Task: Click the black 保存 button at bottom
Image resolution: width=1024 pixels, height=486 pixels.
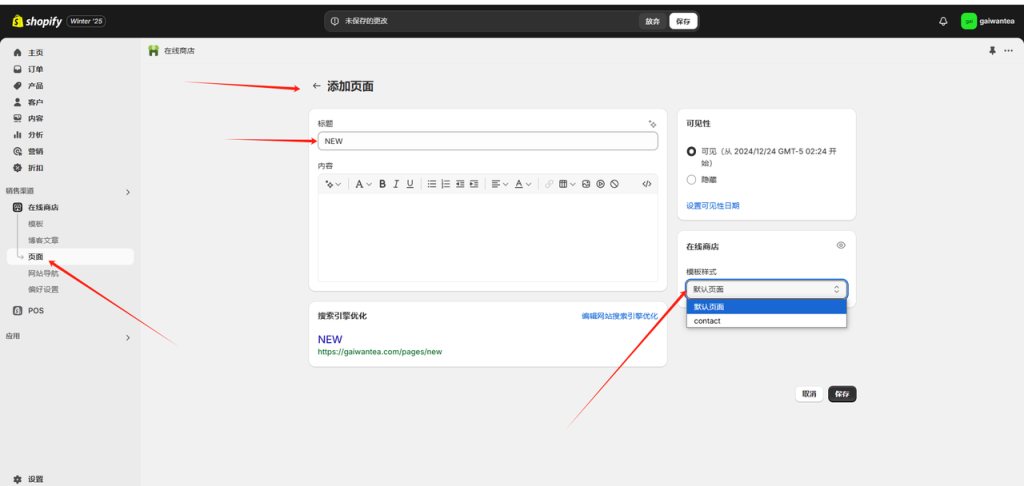Action: tap(842, 394)
